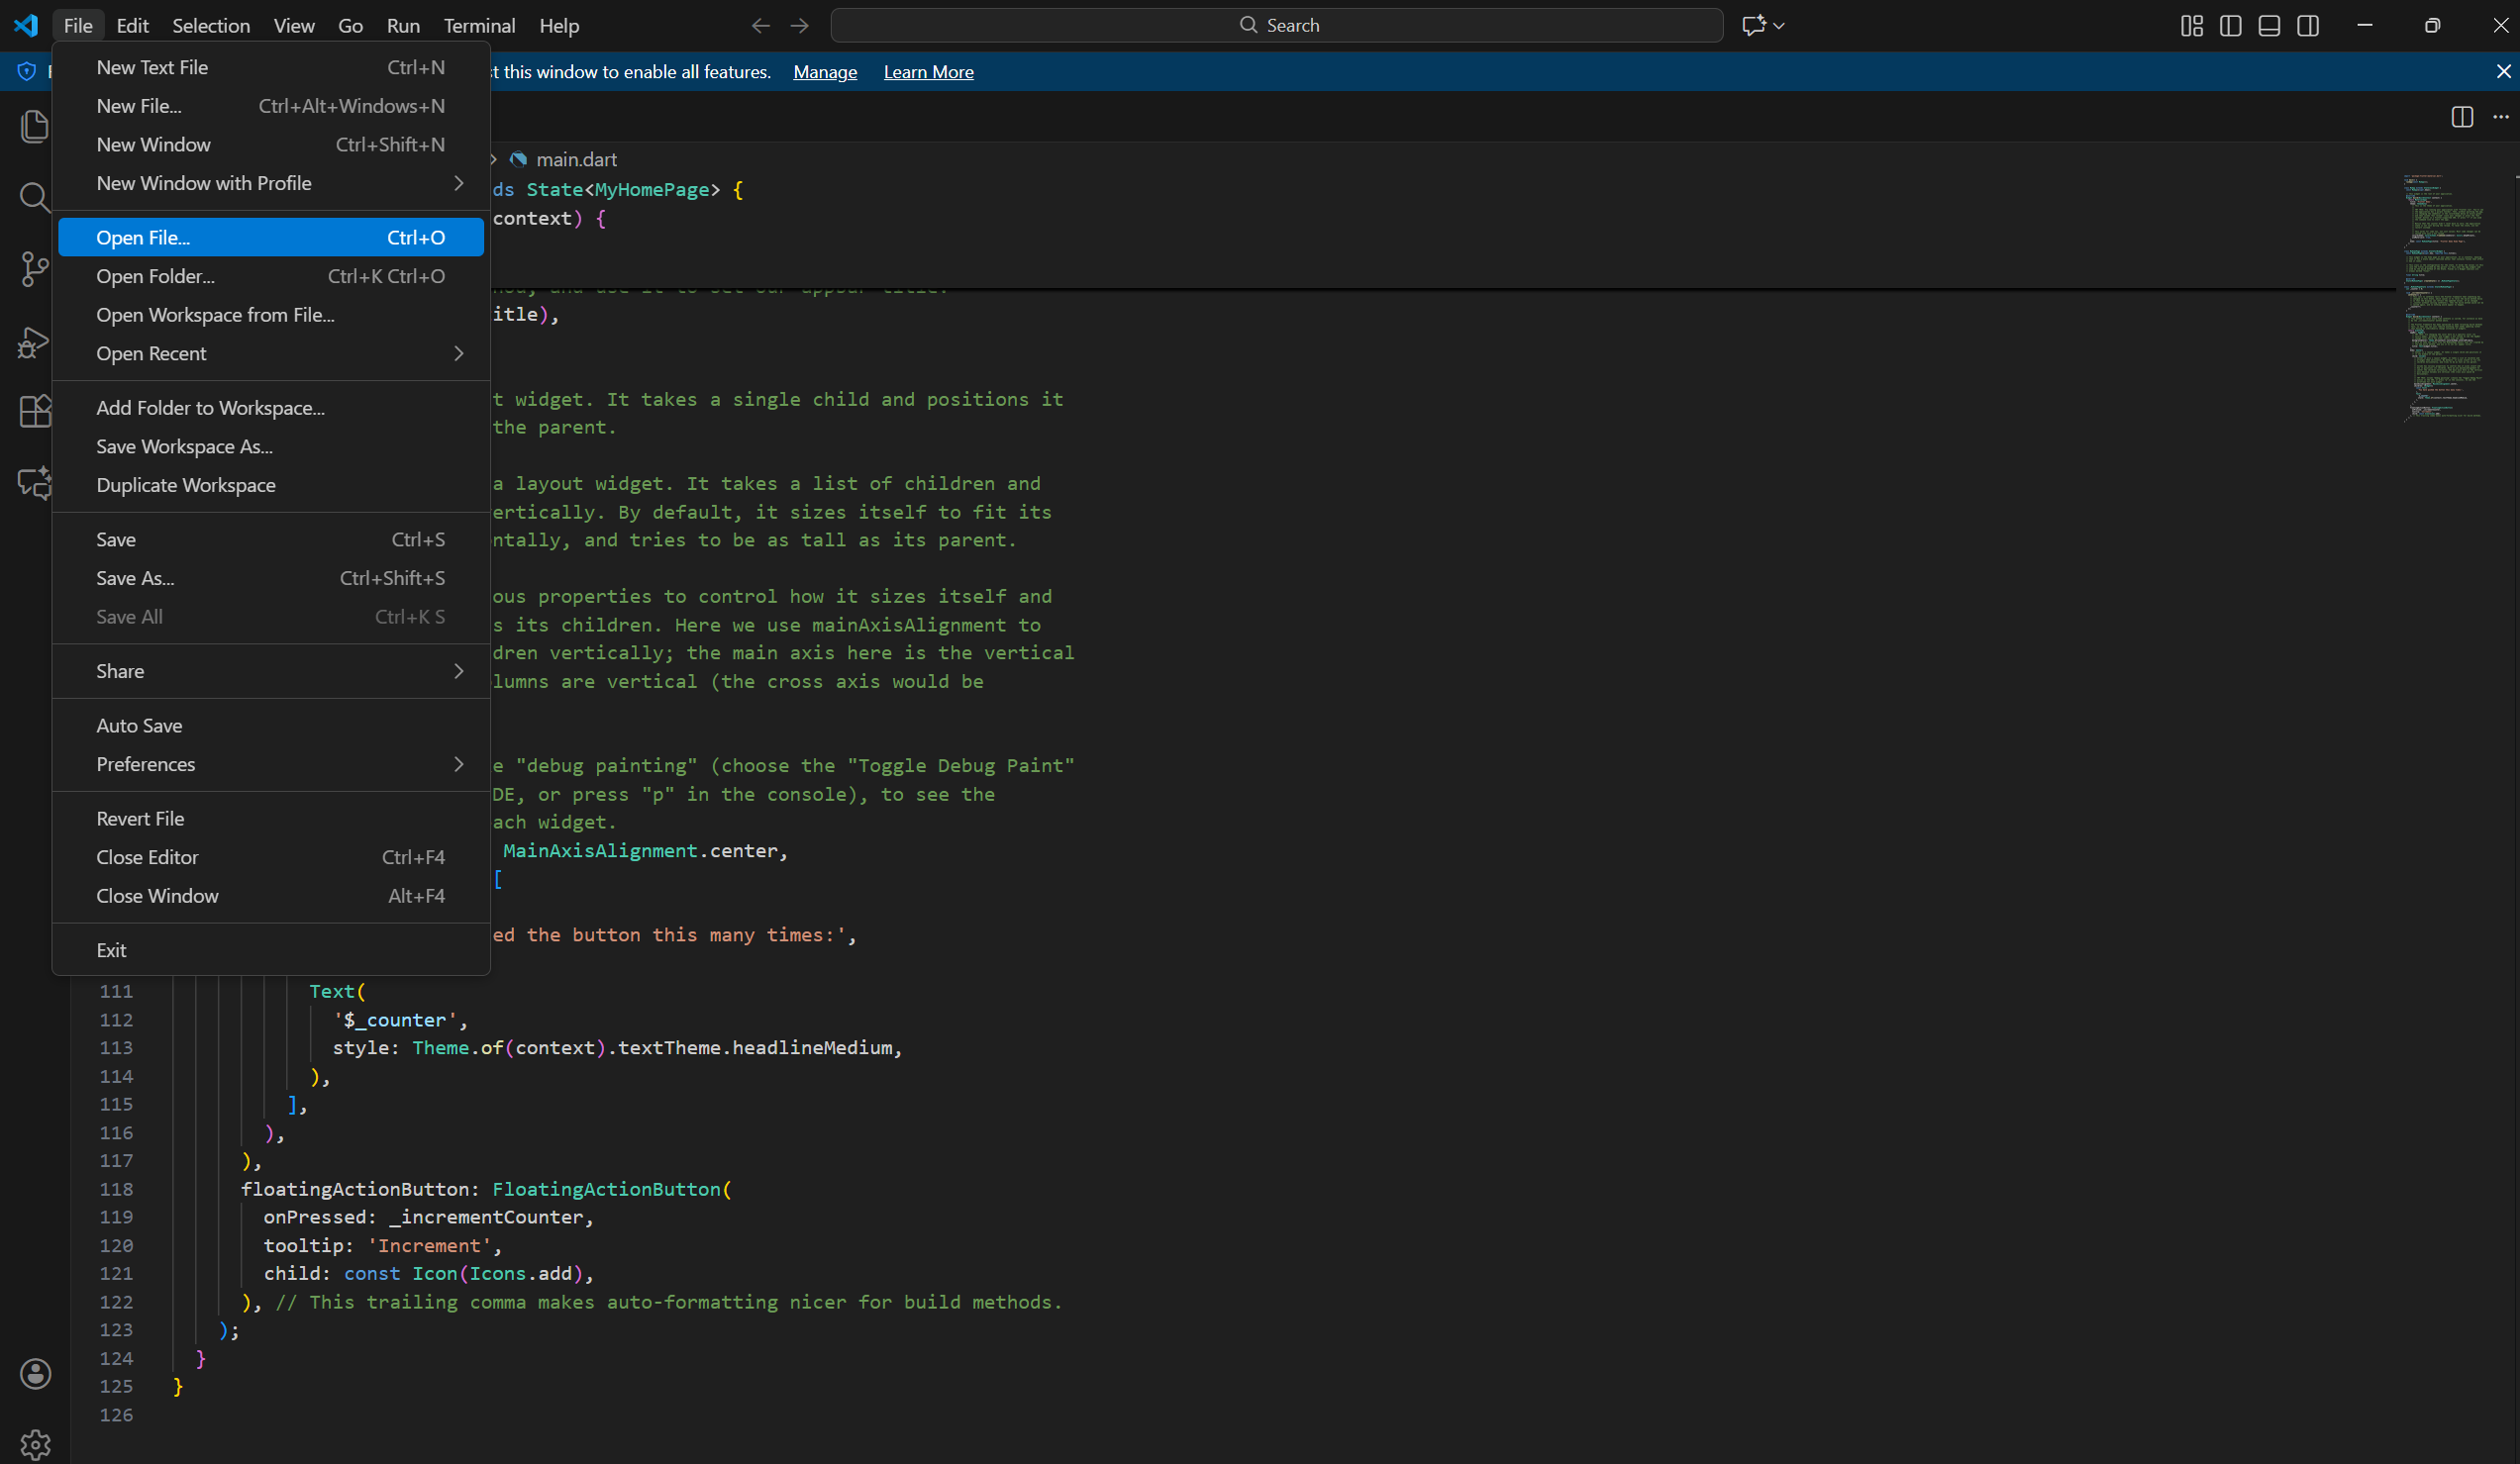Select Save Workspace As in File menu

pyautogui.click(x=184, y=446)
